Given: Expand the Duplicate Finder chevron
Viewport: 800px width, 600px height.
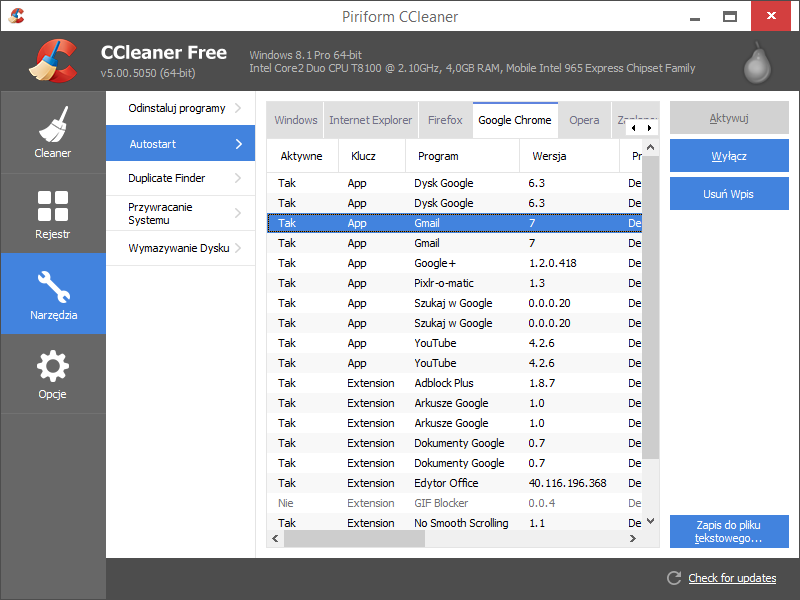Looking at the screenshot, I should click(x=238, y=178).
